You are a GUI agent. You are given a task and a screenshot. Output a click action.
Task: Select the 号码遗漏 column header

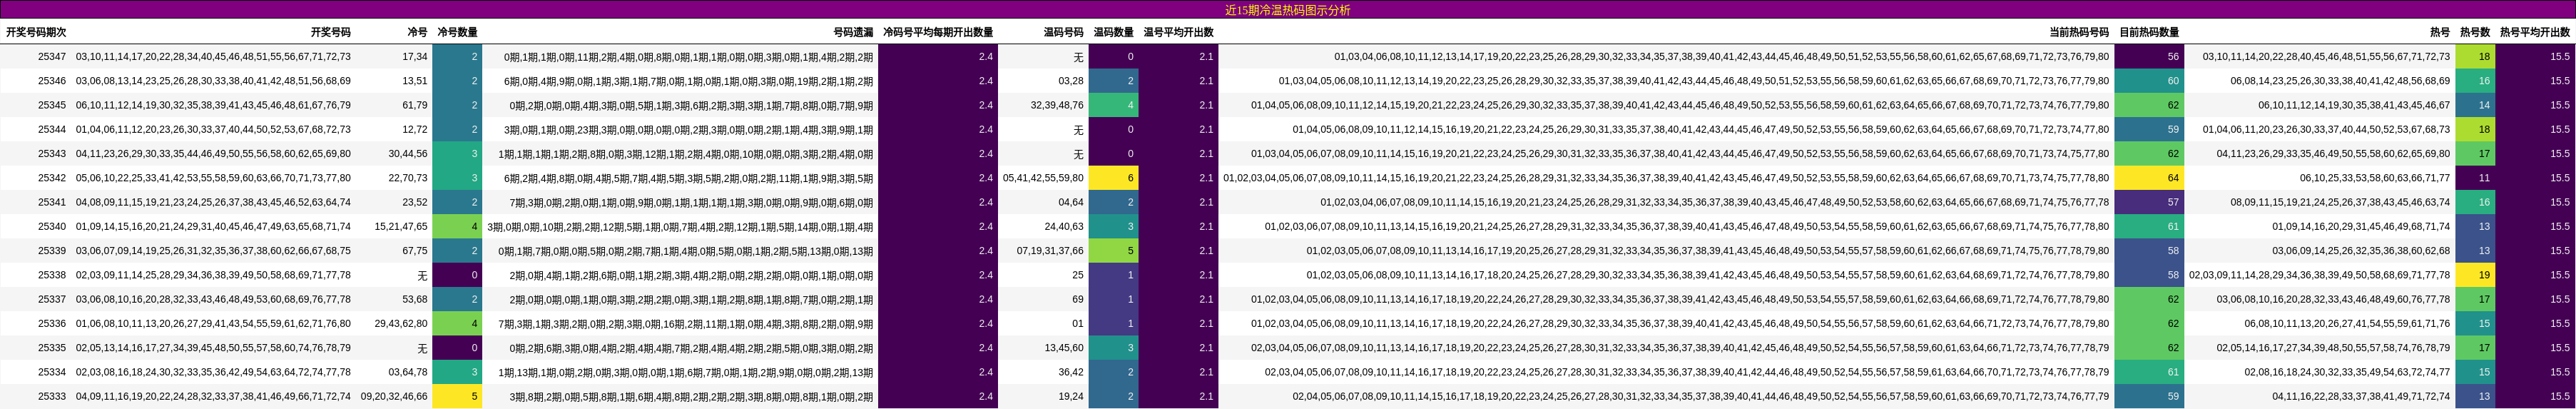pyautogui.click(x=853, y=32)
